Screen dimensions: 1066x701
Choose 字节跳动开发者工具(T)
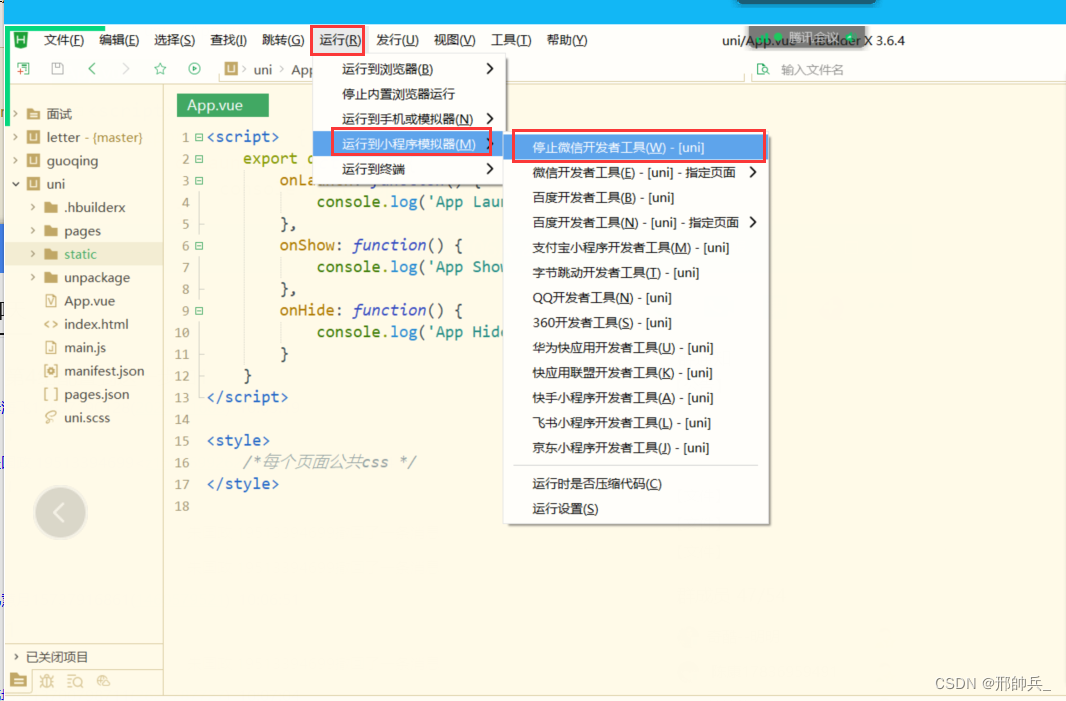coord(637,273)
